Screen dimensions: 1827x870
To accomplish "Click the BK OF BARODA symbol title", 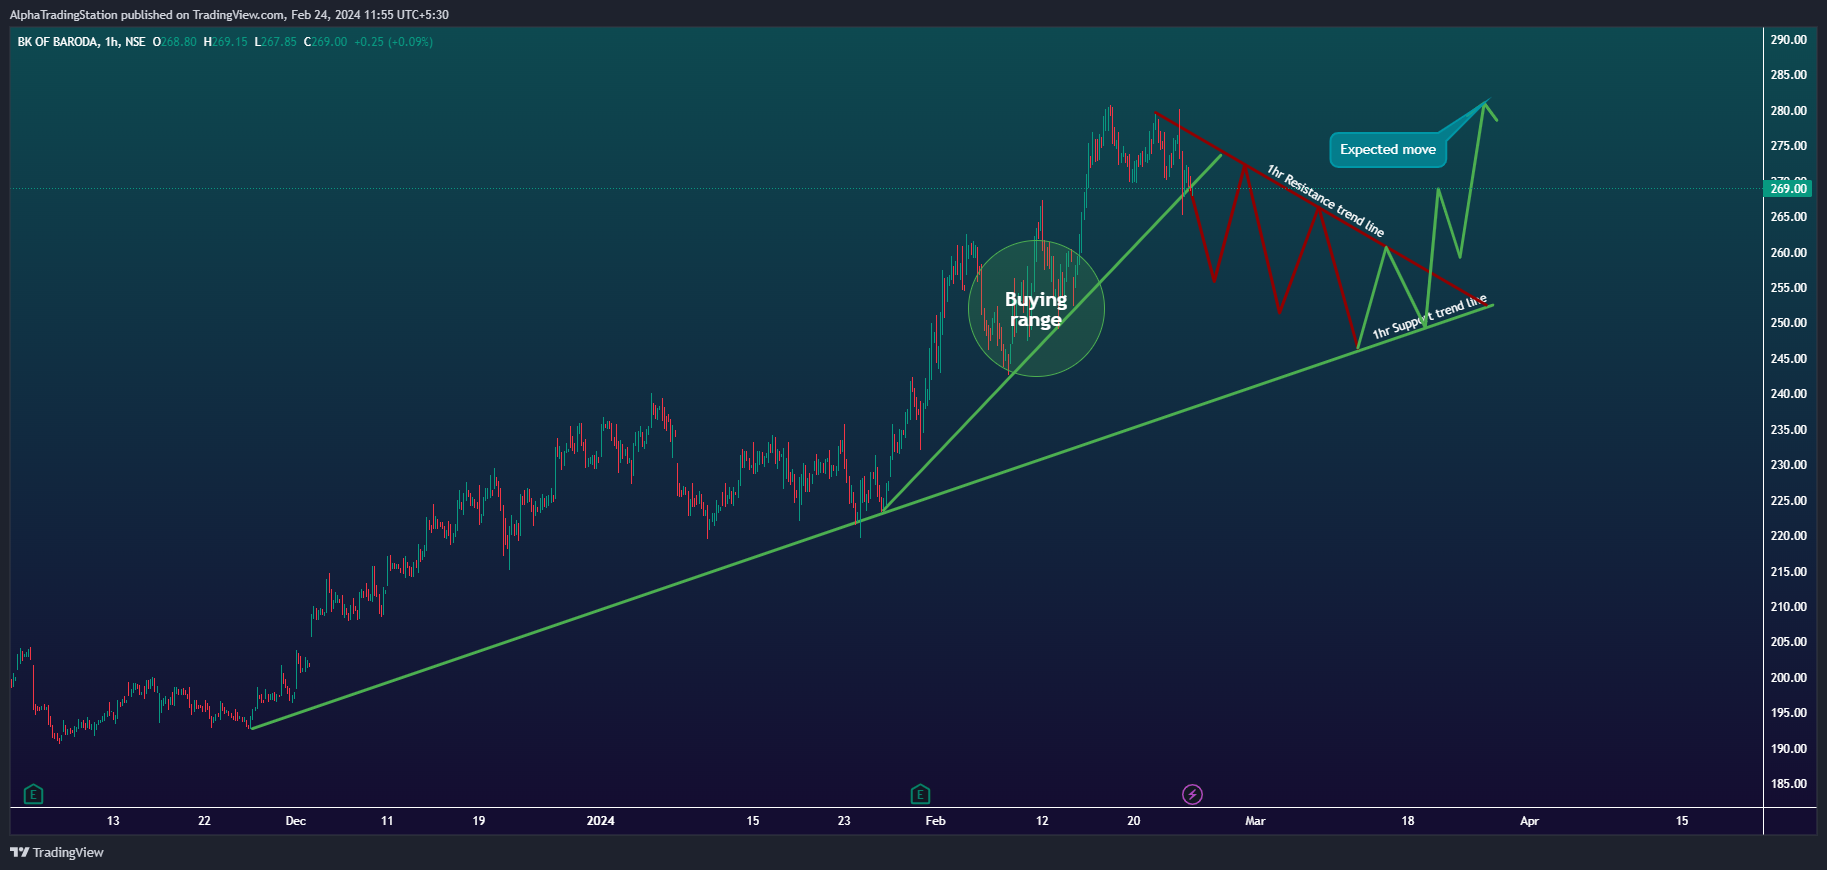I will click(81, 42).
